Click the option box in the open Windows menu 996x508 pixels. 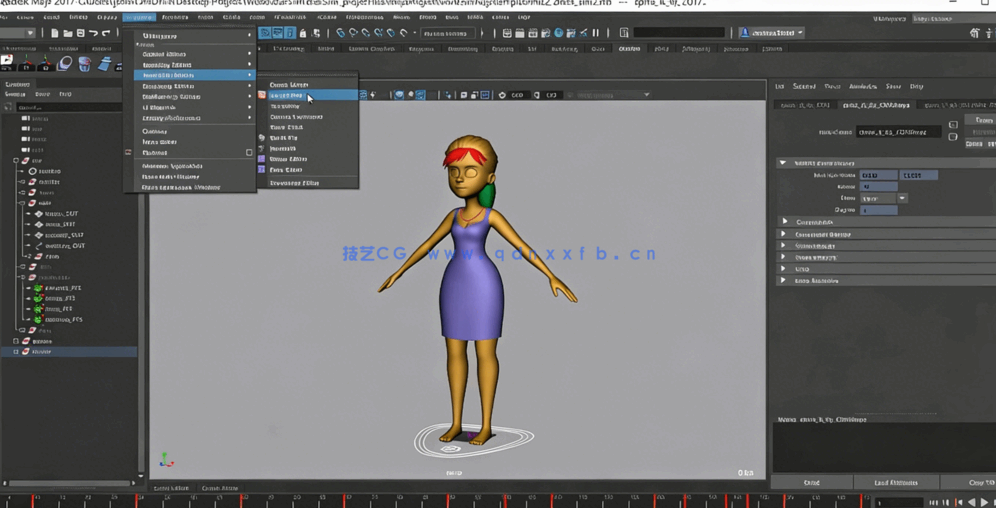tap(249, 153)
